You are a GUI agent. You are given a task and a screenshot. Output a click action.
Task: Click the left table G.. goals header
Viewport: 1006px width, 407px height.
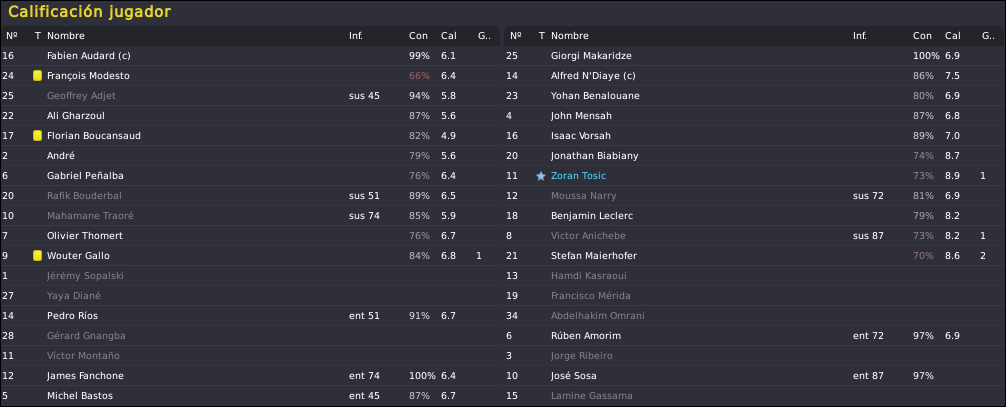point(484,36)
